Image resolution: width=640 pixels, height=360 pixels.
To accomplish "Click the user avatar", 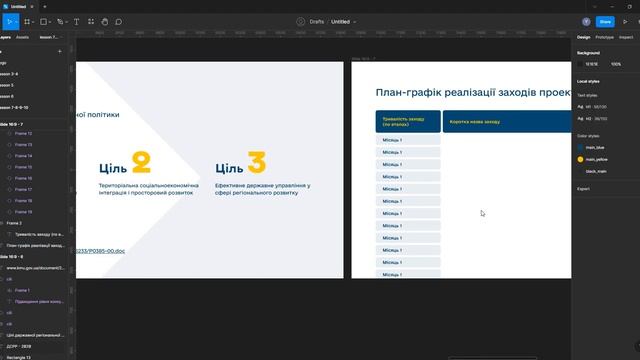I will click(x=586, y=22).
